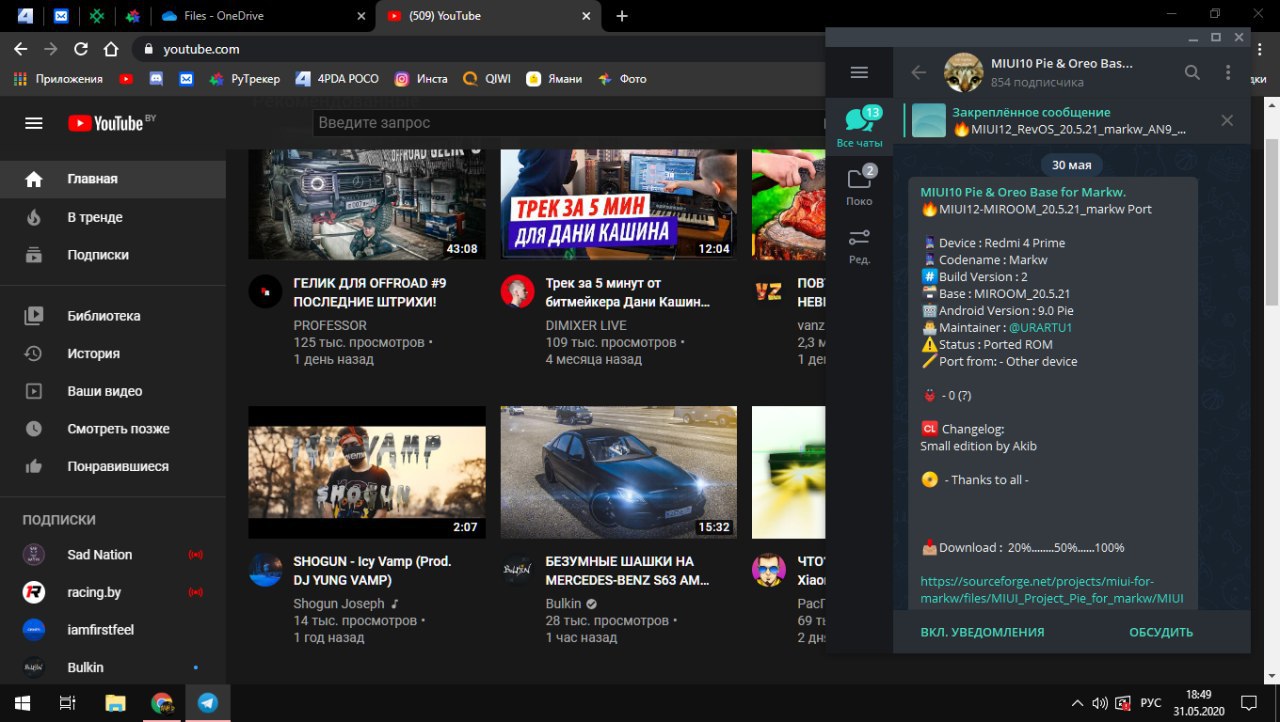The height and width of the screenshot is (722, 1280).
Task: Open the Mercedes S63 video thumbnail
Action: [618, 472]
